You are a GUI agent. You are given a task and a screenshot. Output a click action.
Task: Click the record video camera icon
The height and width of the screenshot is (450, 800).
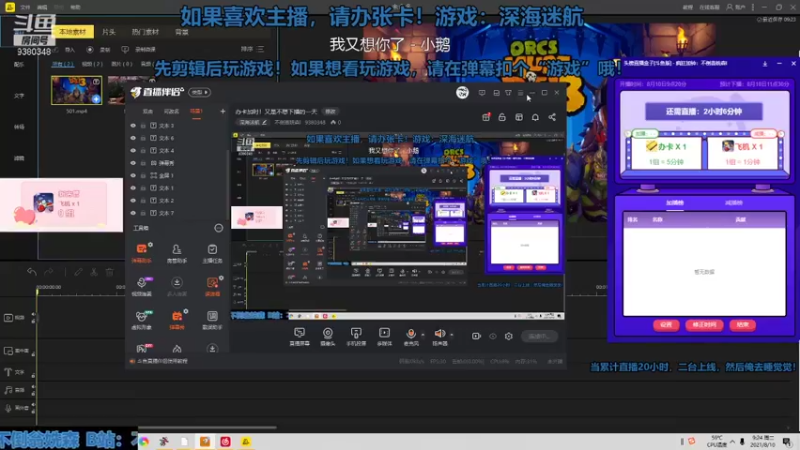coord(476,336)
